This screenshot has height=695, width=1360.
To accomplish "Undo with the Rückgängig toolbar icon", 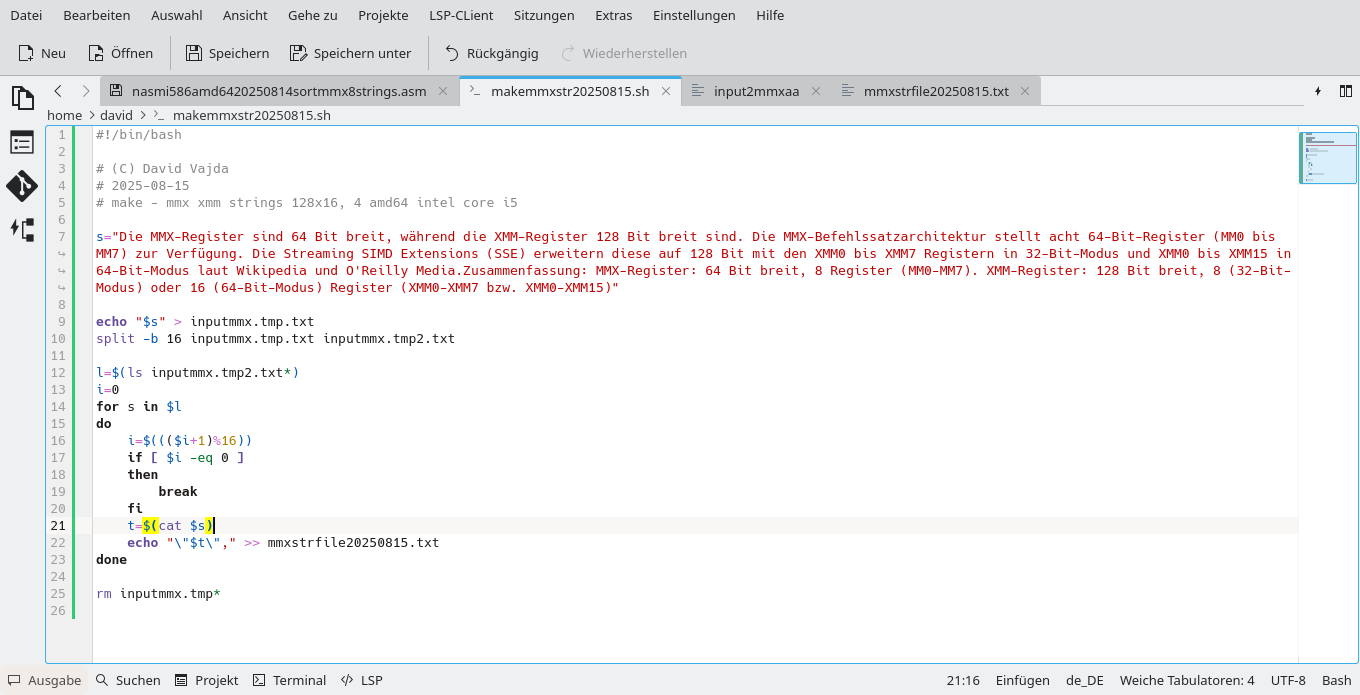I will click(x=451, y=53).
